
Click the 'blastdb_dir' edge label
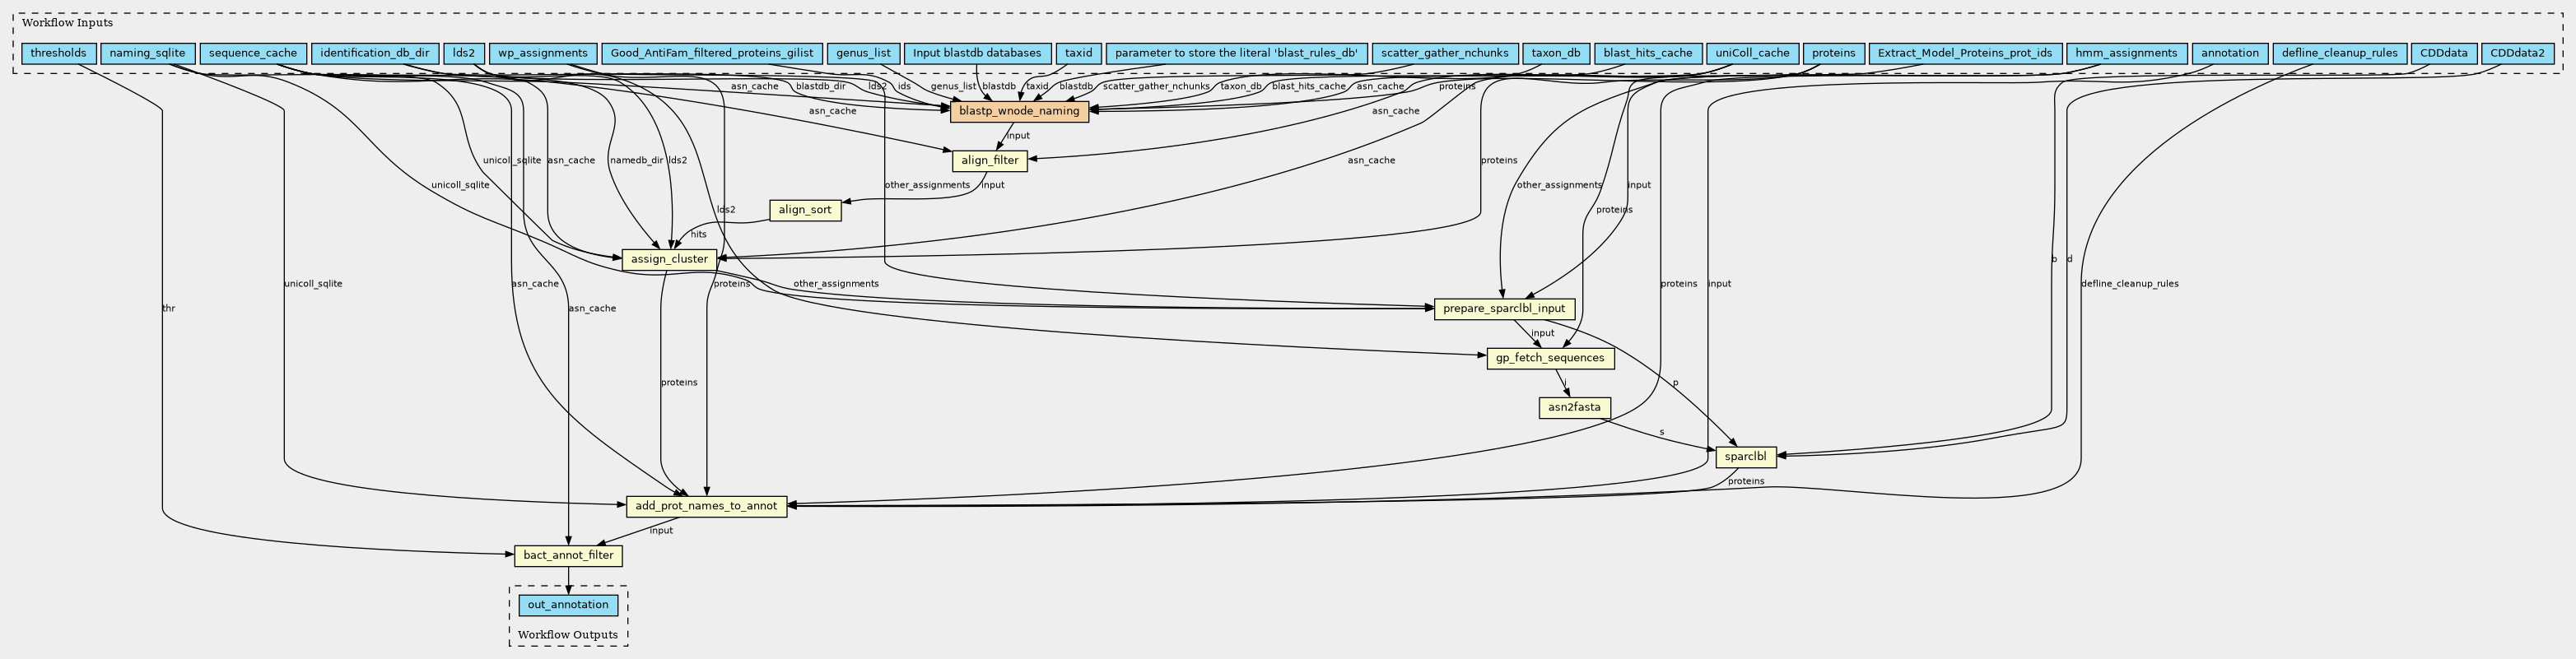point(820,87)
